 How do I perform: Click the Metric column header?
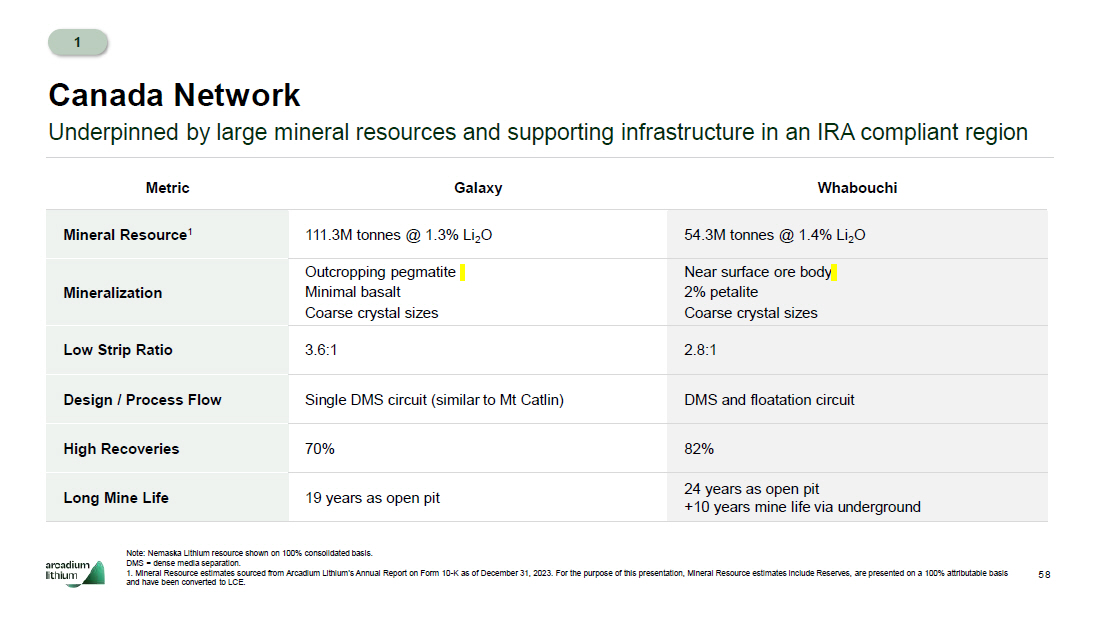[167, 188]
